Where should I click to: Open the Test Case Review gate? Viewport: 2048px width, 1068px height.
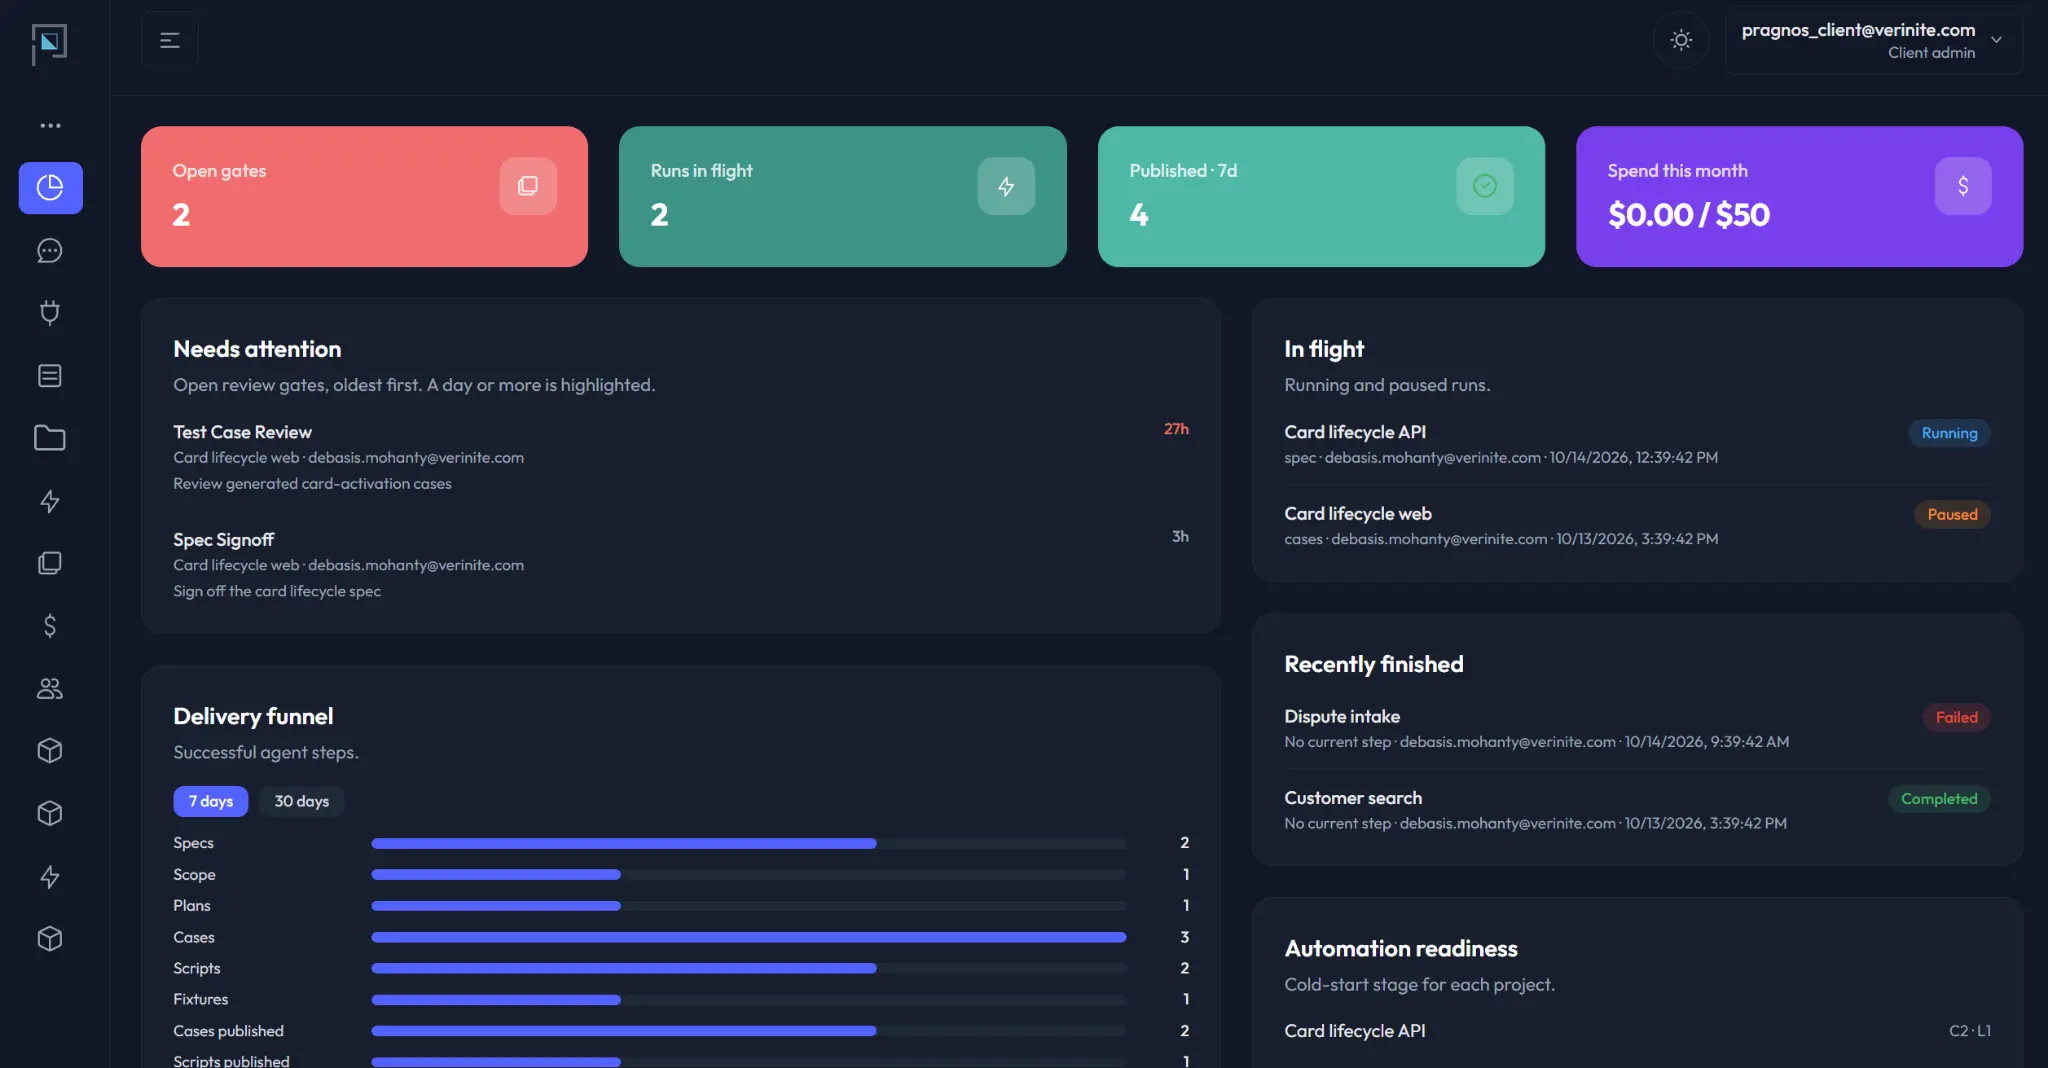[681, 457]
